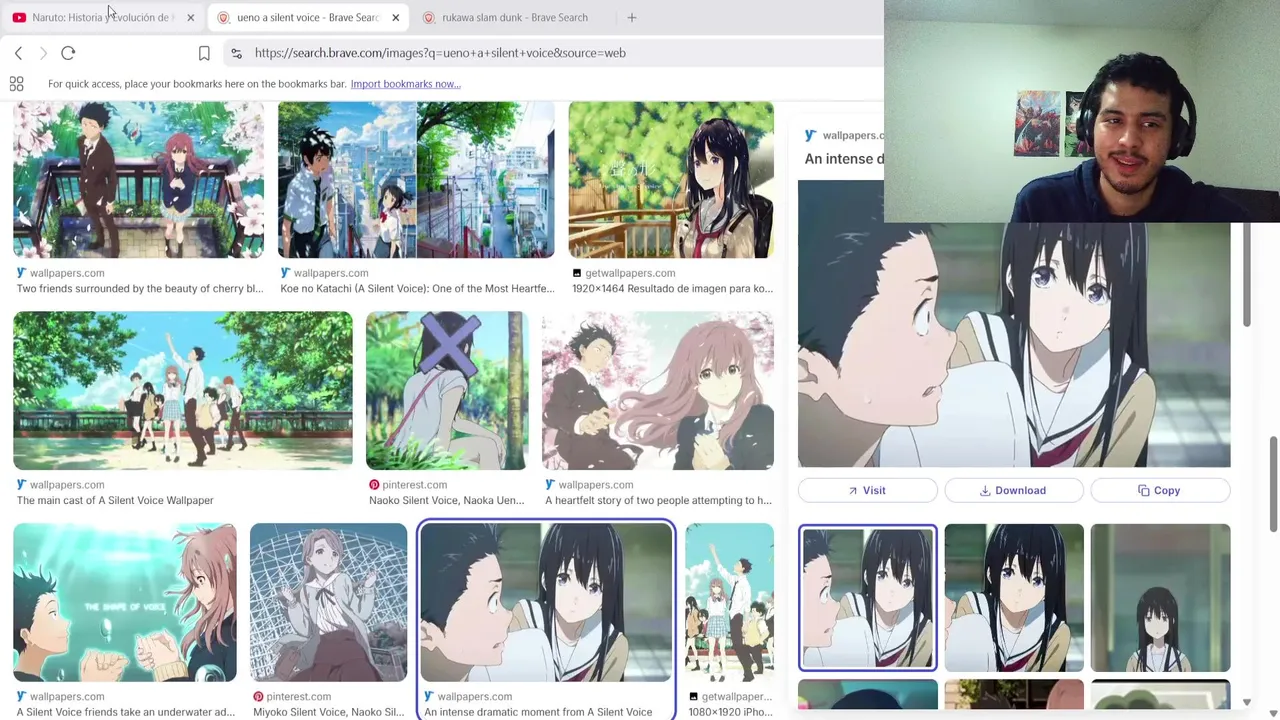Select first related thumbnail in preview panel

pyautogui.click(x=868, y=598)
